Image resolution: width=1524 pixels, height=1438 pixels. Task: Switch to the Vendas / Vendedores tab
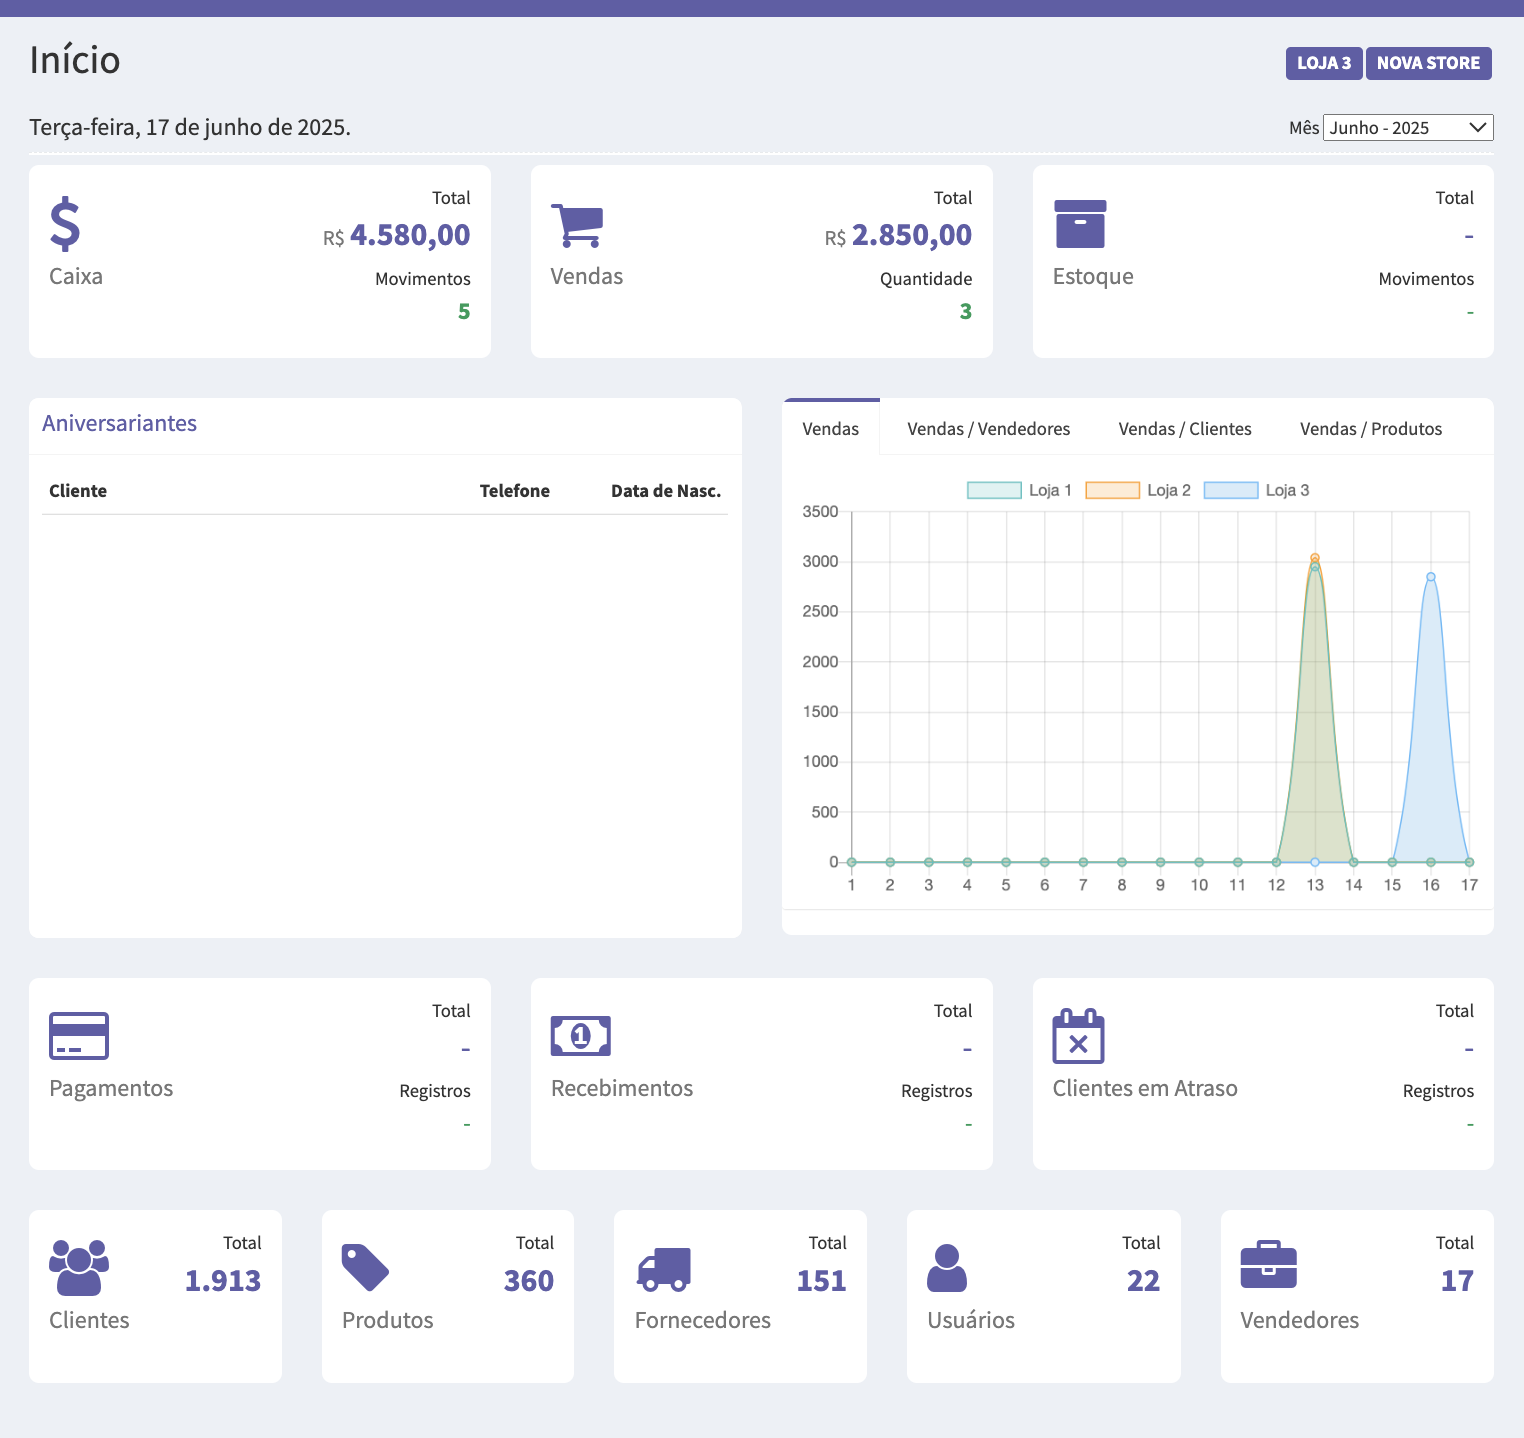click(x=988, y=429)
